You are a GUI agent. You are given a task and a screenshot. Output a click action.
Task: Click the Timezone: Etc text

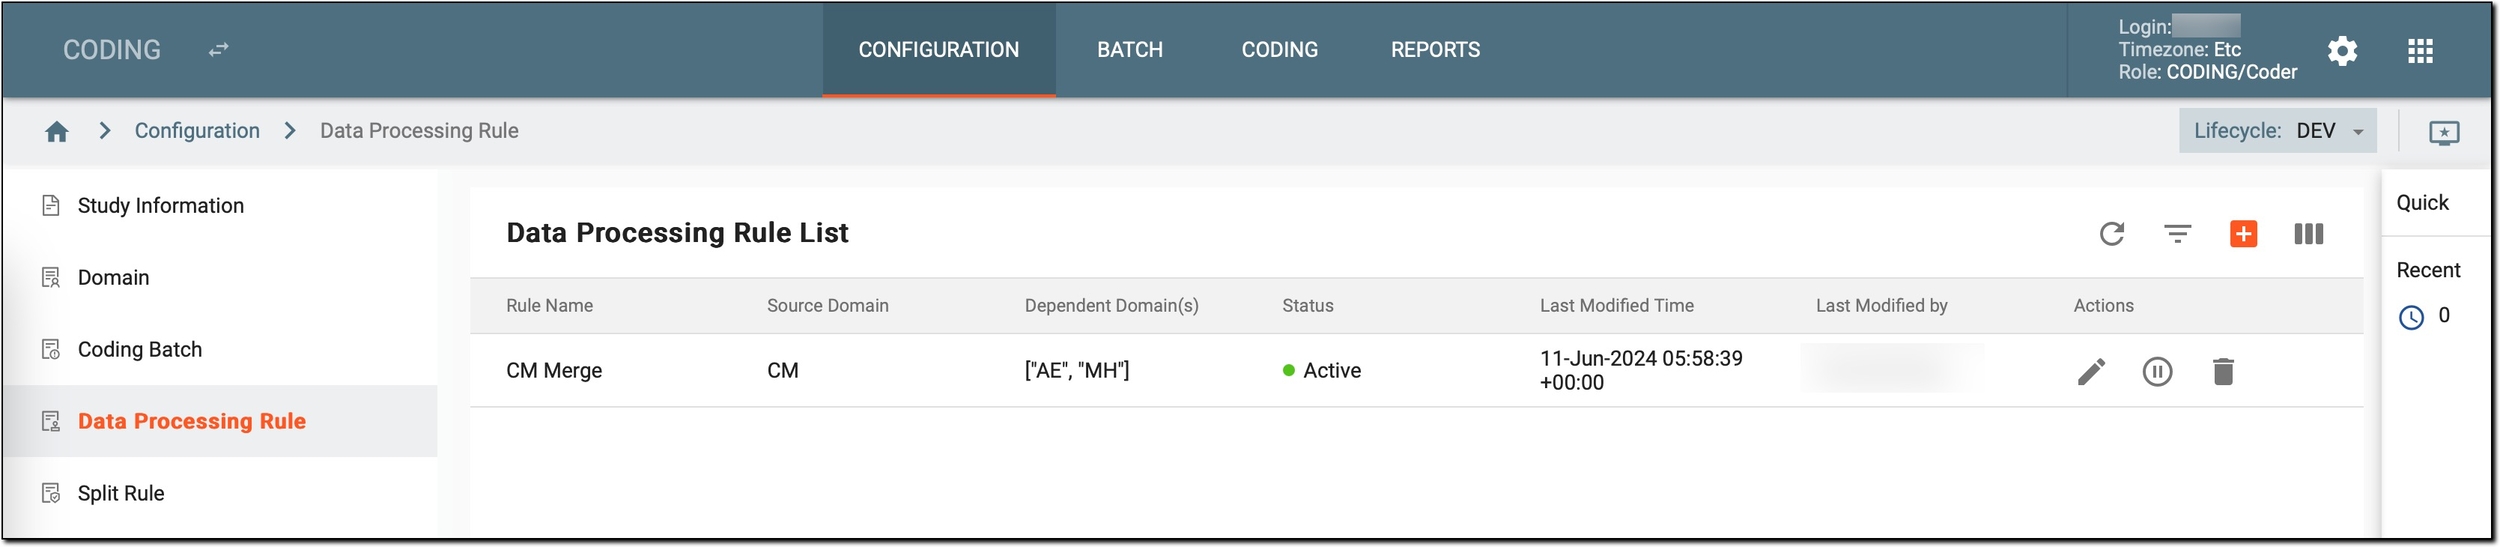pyautogui.click(x=2179, y=50)
